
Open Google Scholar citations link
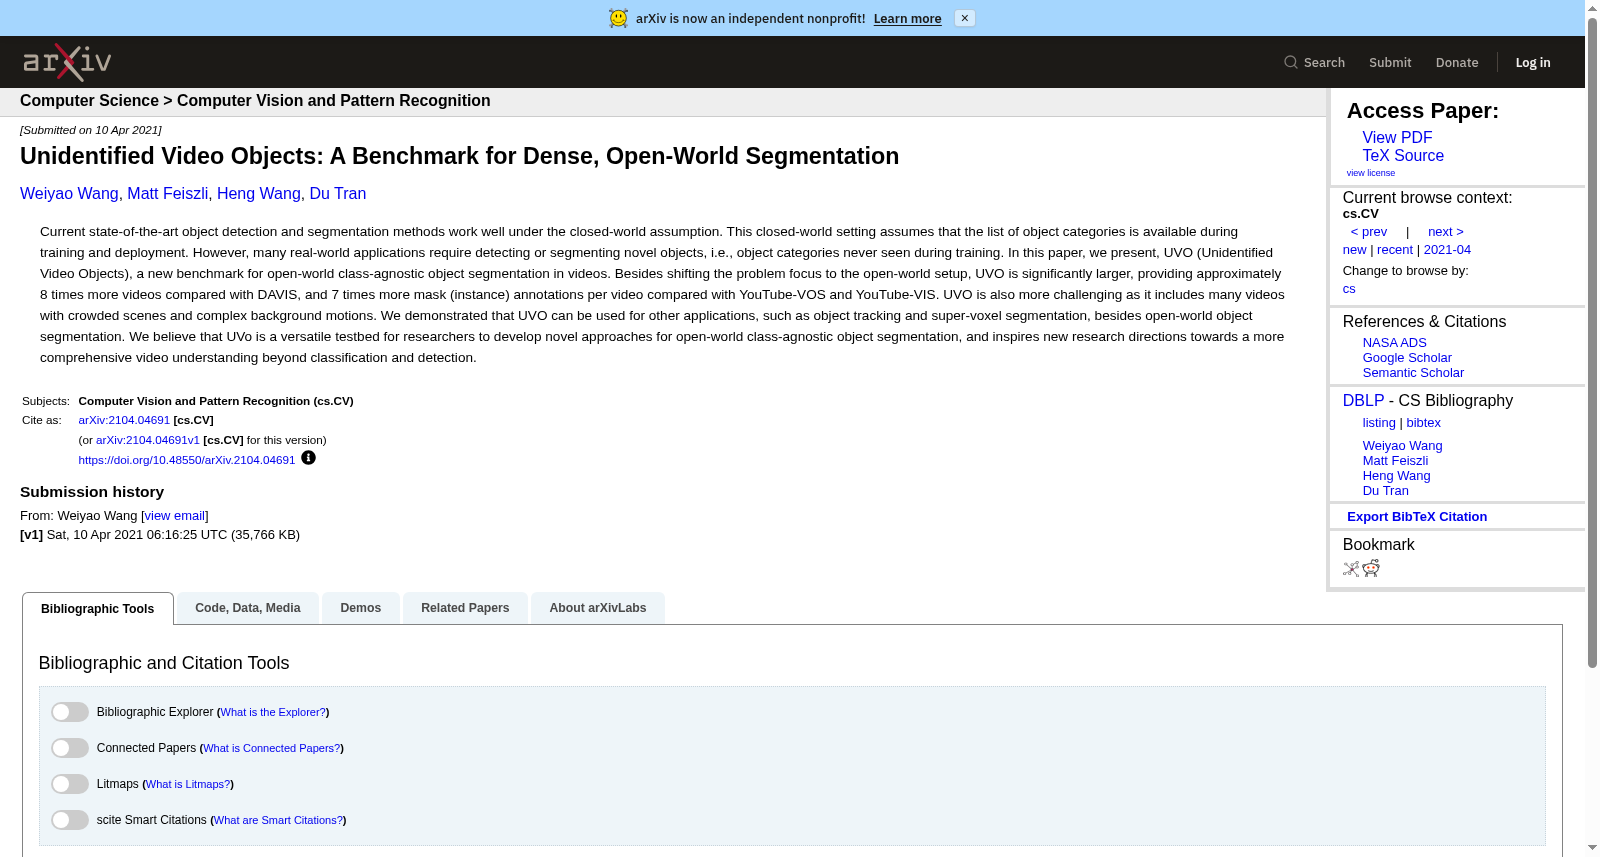point(1407,358)
